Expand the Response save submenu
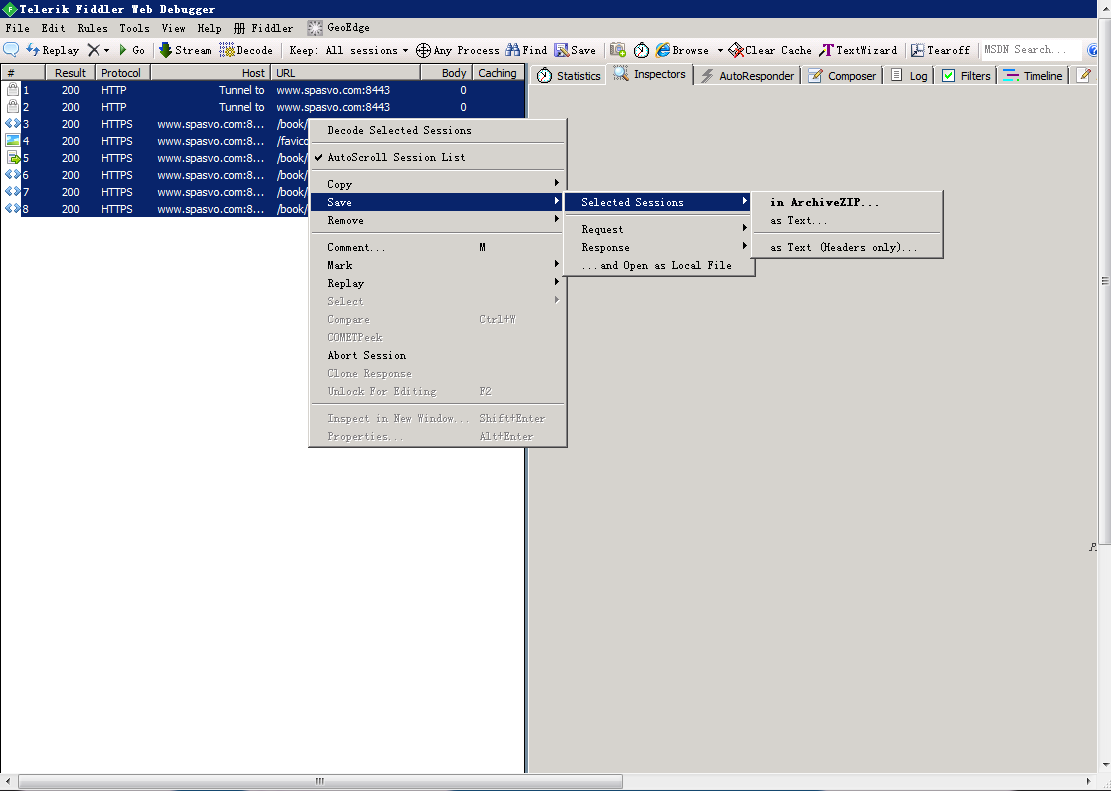 658,247
